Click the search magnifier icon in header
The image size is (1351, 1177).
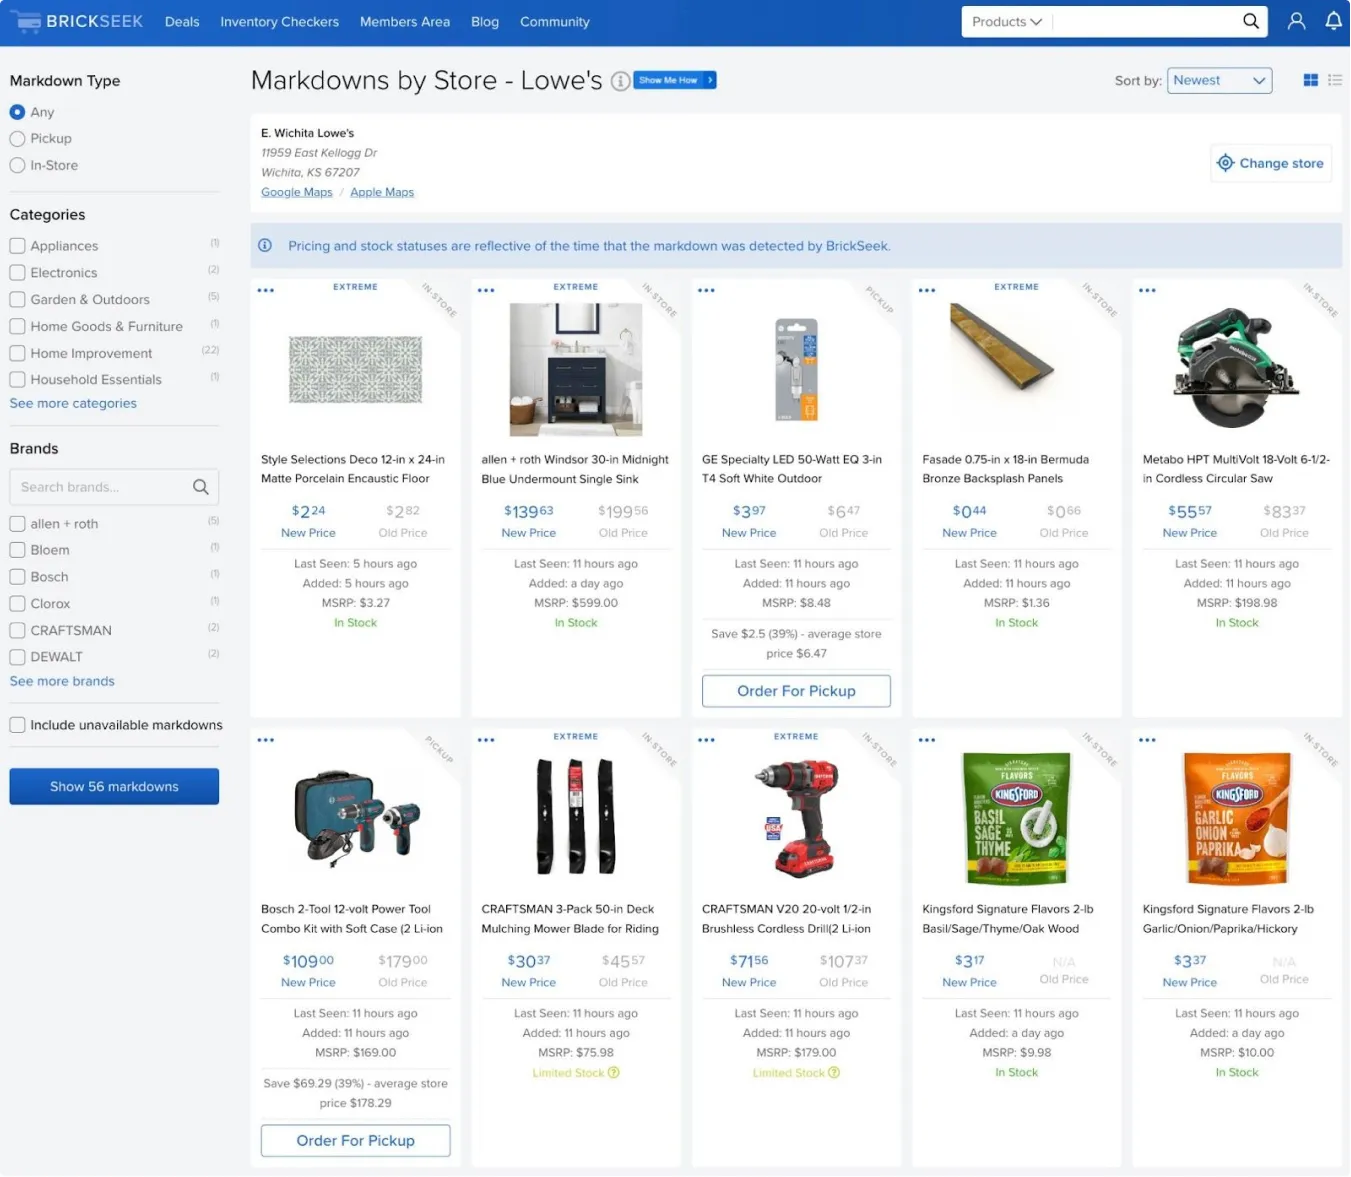point(1250,21)
